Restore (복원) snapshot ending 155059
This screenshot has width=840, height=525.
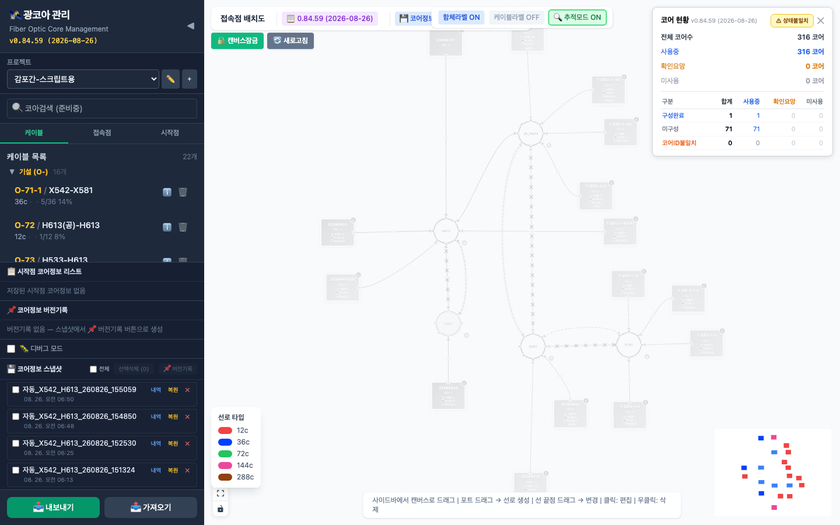click(x=172, y=390)
